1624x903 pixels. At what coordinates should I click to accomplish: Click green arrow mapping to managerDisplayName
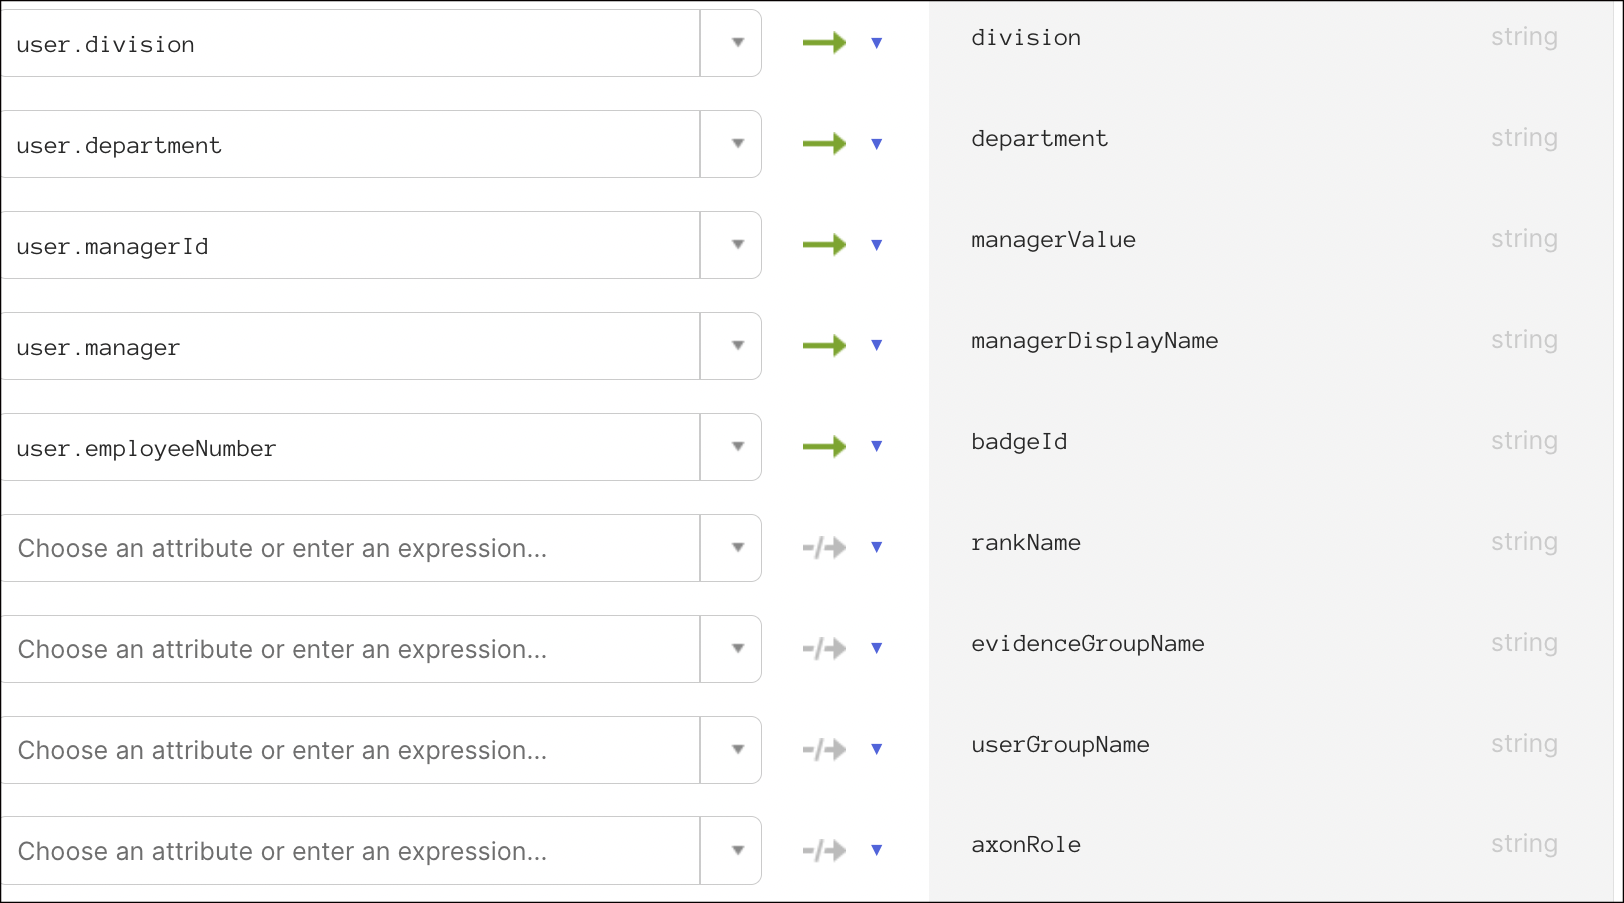pyautogui.click(x=824, y=346)
